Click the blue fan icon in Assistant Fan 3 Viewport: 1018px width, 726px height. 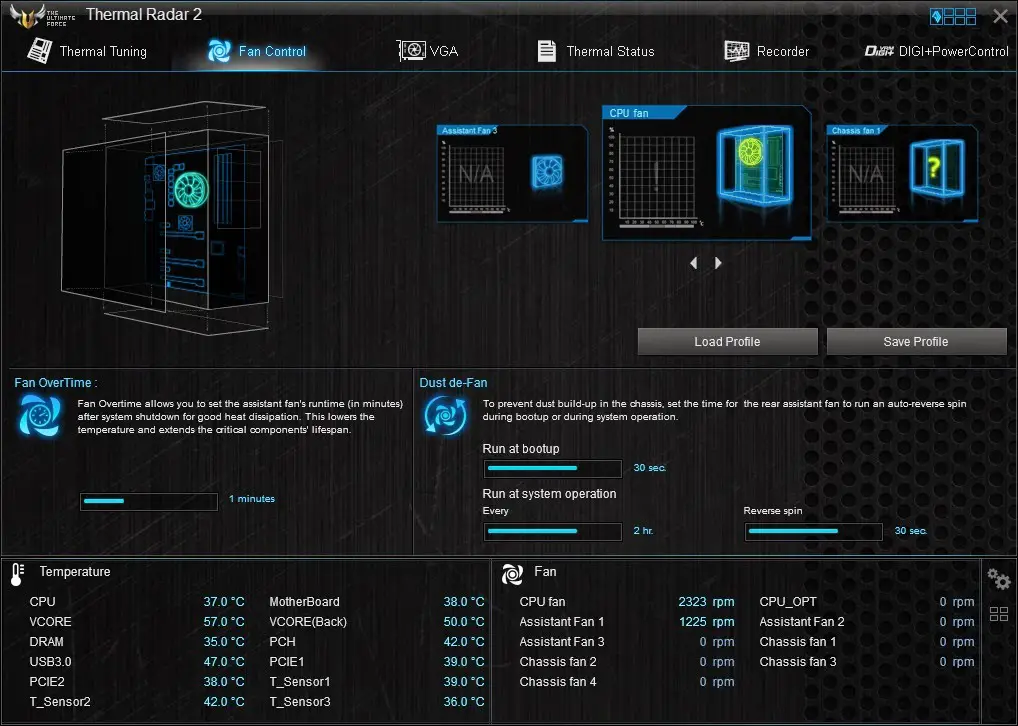pyautogui.click(x=547, y=172)
